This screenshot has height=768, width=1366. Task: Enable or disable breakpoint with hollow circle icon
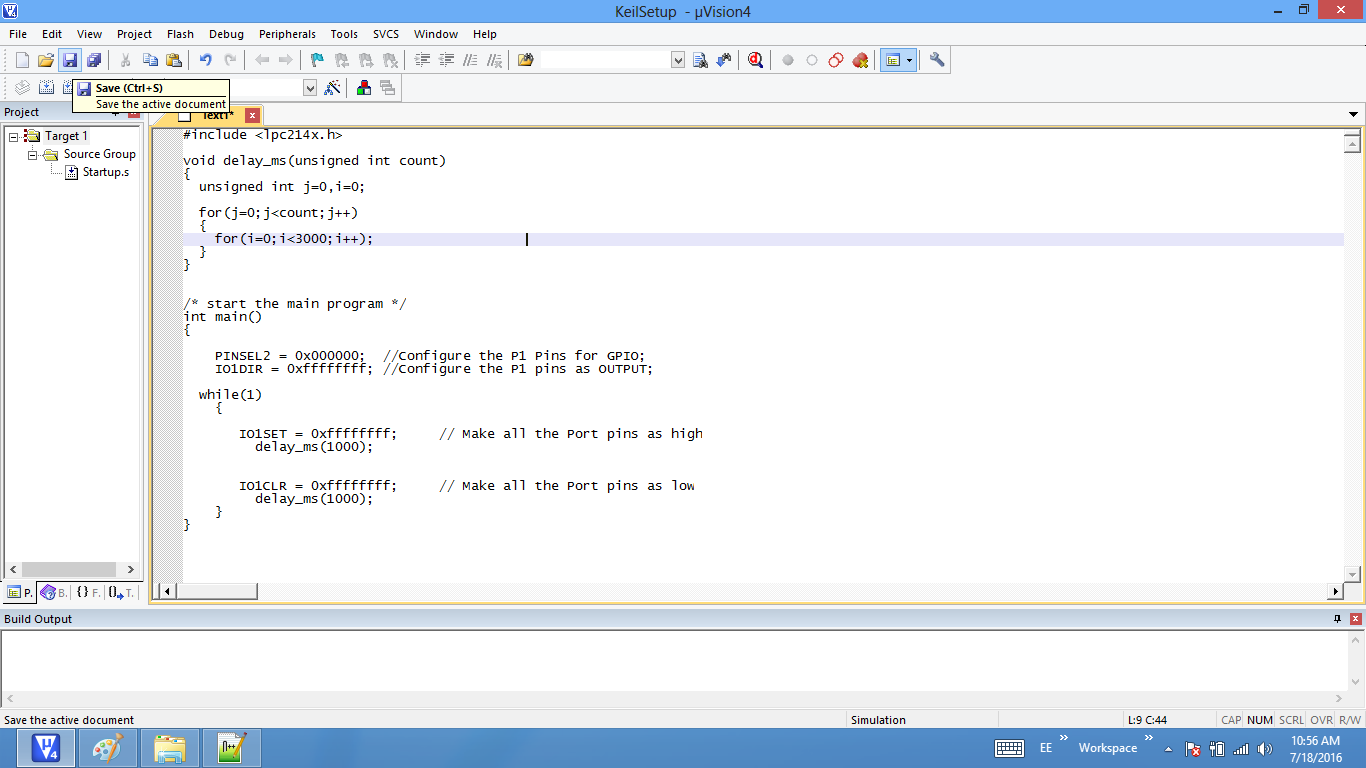(x=812, y=60)
